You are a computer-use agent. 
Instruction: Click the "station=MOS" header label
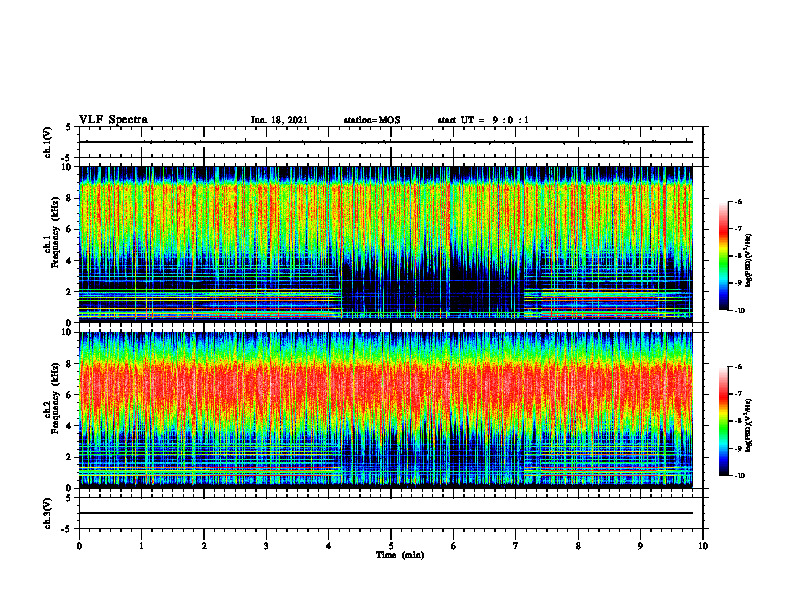pyautogui.click(x=372, y=120)
